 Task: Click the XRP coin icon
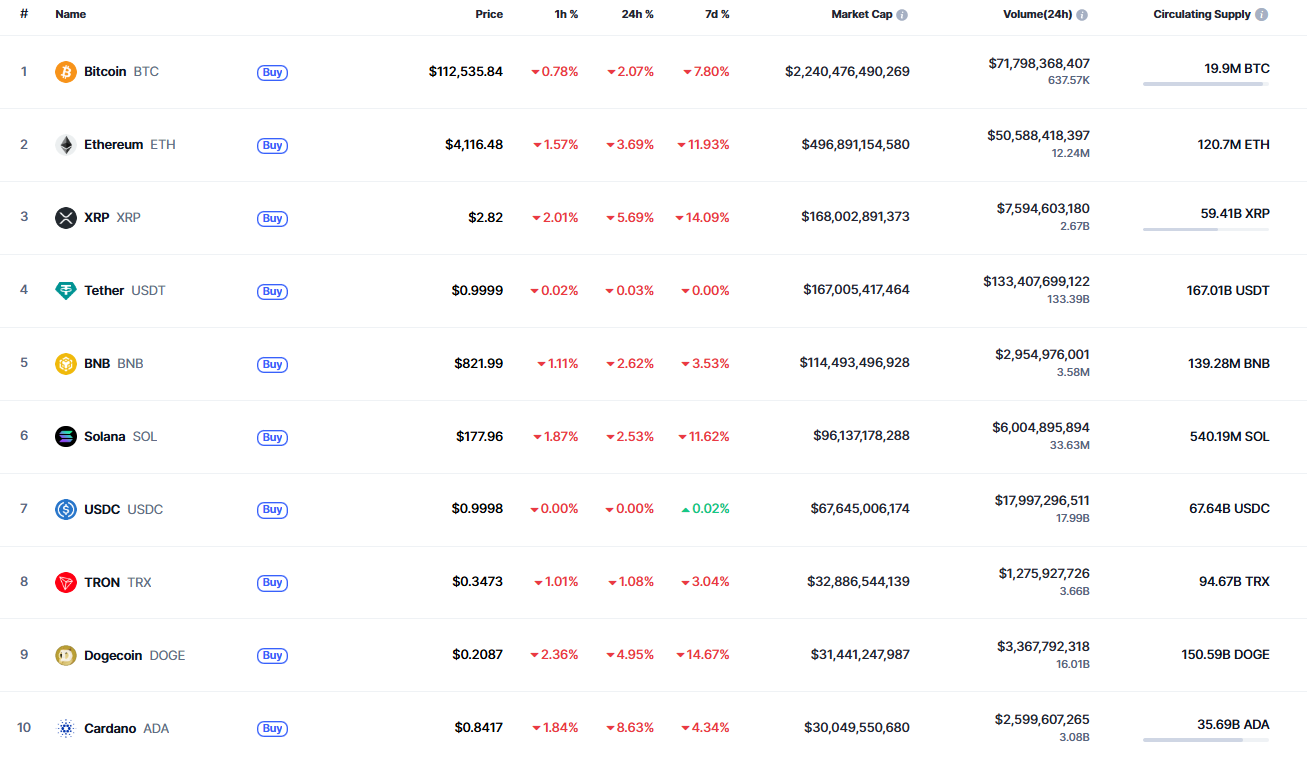[x=66, y=218]
